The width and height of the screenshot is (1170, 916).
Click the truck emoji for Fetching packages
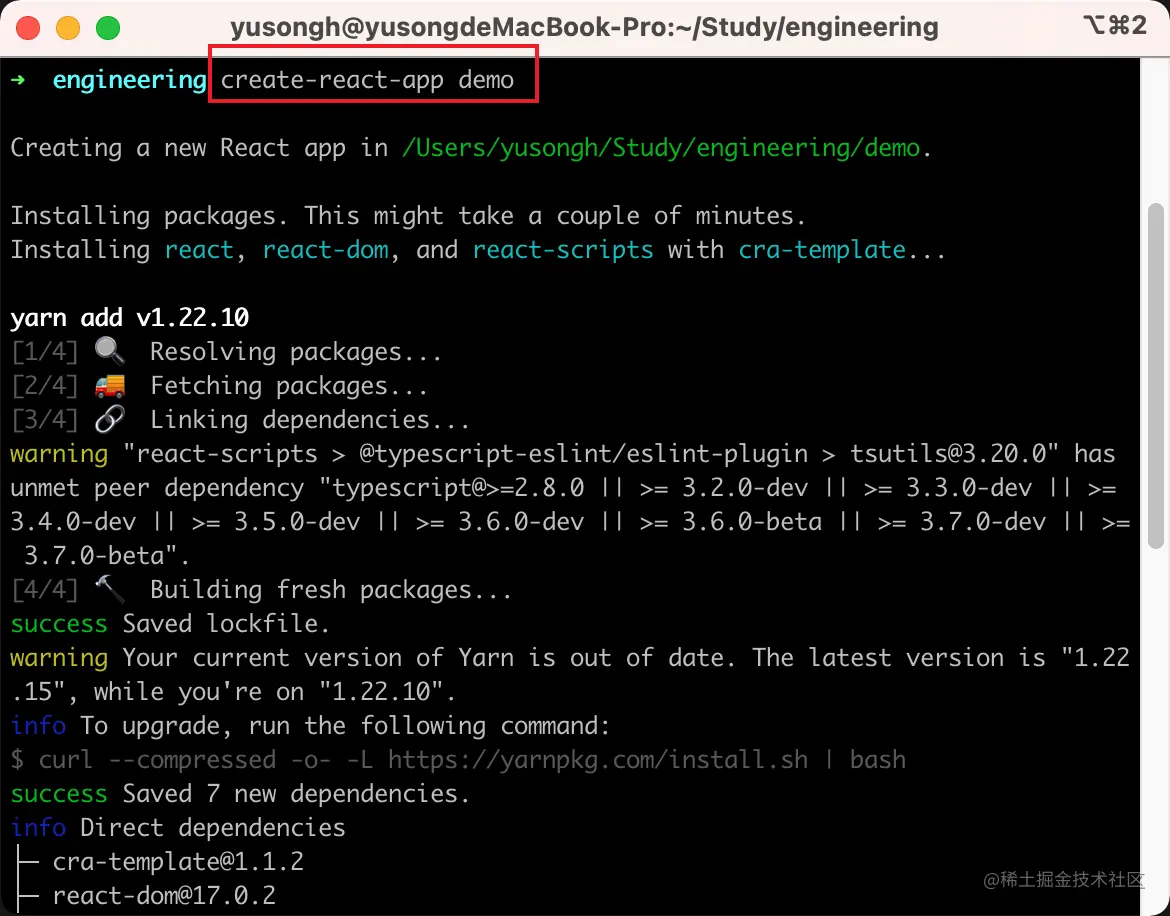click(x=110, y=385)
